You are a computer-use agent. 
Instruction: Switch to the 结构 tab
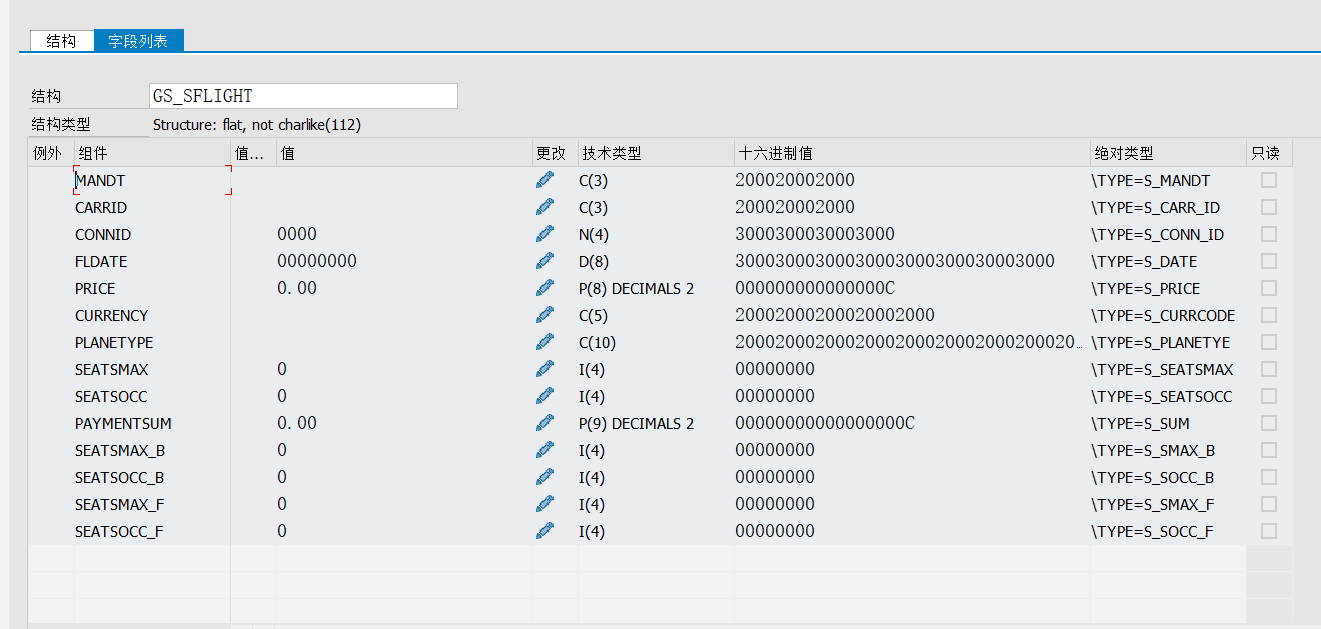tap(61, 40)
